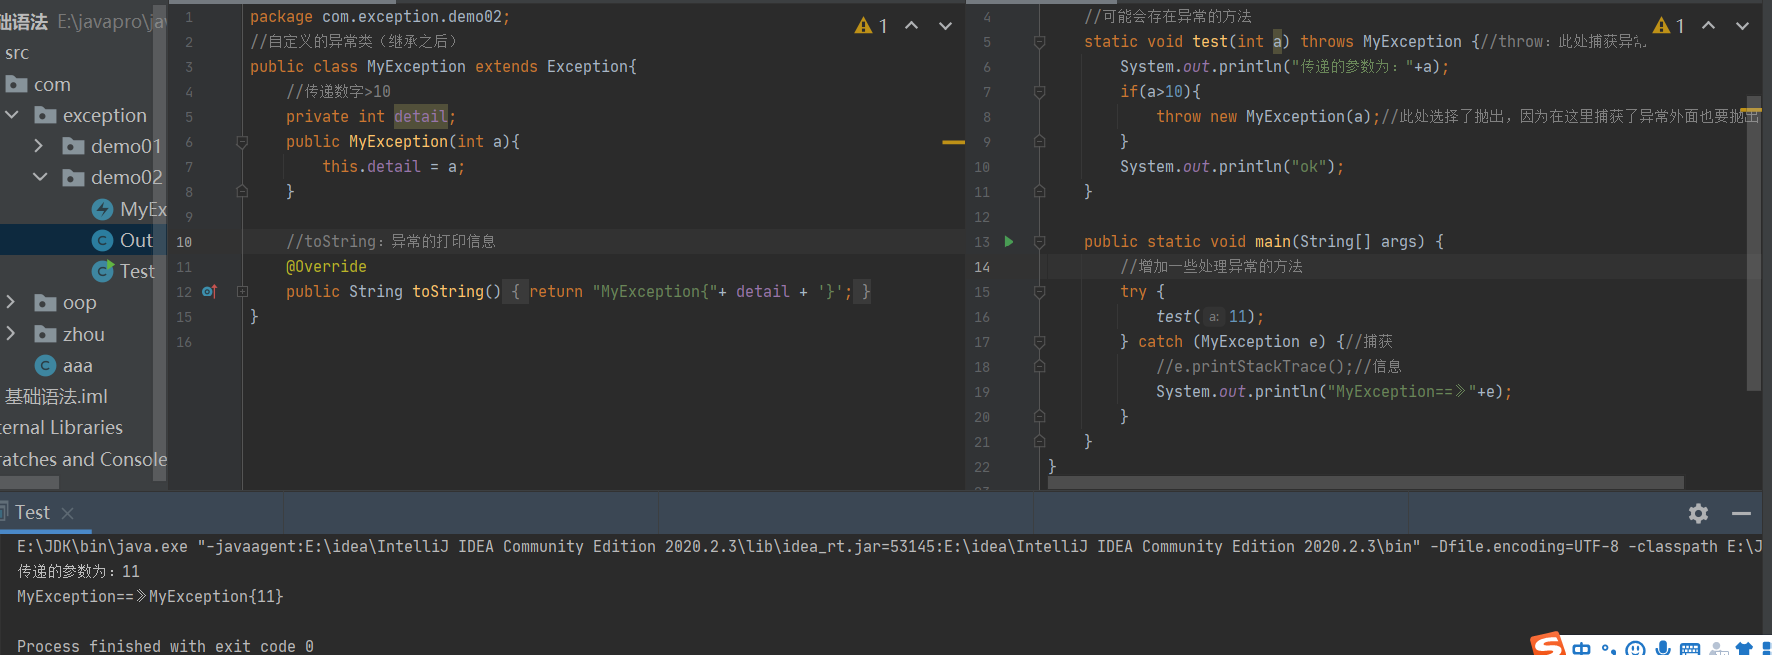Click the @Override annotation
The height and width of the screenshot is (655, 1772).
point(326,266)
